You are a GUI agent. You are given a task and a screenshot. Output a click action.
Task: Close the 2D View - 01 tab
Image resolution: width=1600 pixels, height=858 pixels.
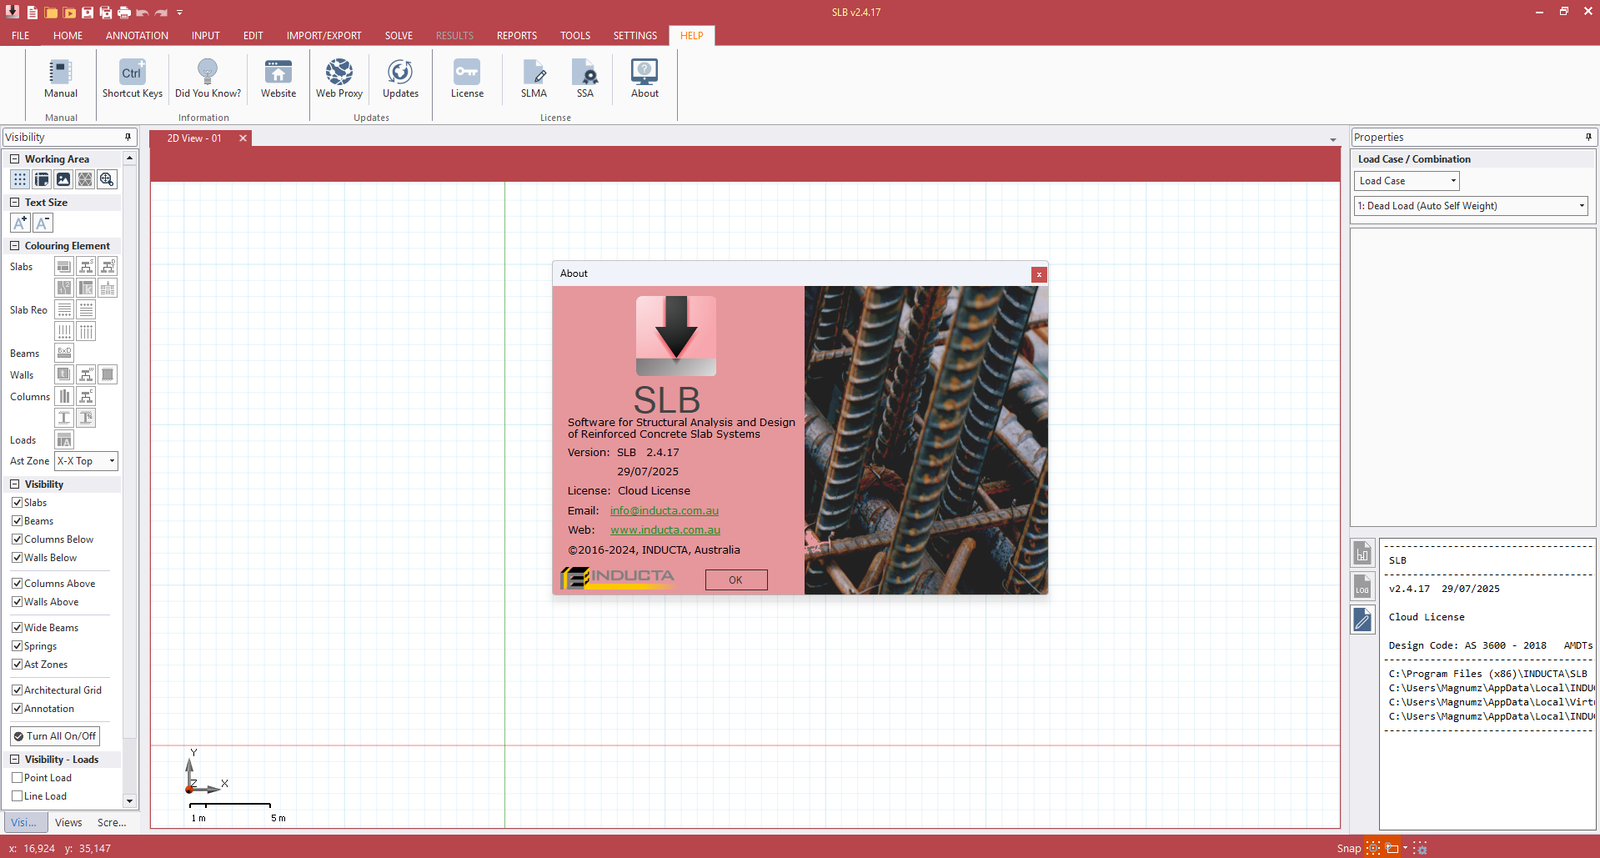243,138
